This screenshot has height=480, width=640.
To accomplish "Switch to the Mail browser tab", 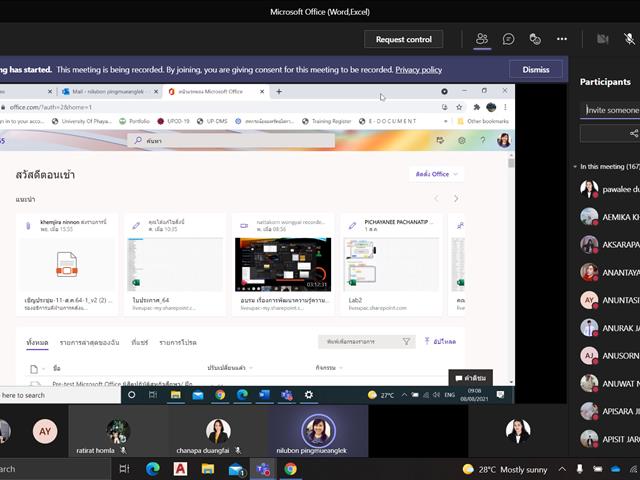I will tap(108, 92).
